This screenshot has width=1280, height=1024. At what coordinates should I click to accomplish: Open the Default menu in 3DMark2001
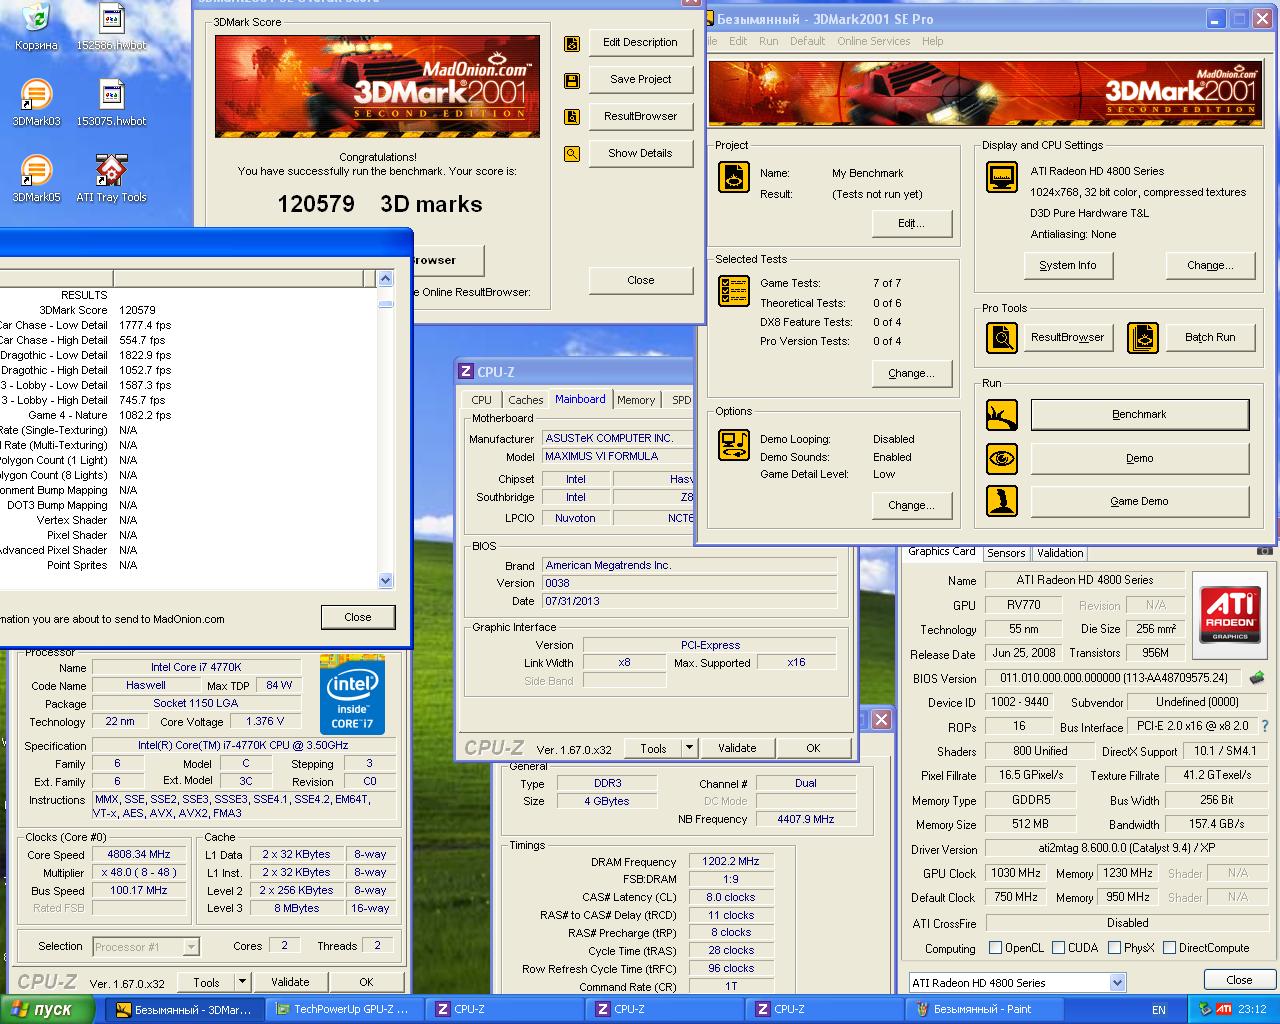pos(807,41)
